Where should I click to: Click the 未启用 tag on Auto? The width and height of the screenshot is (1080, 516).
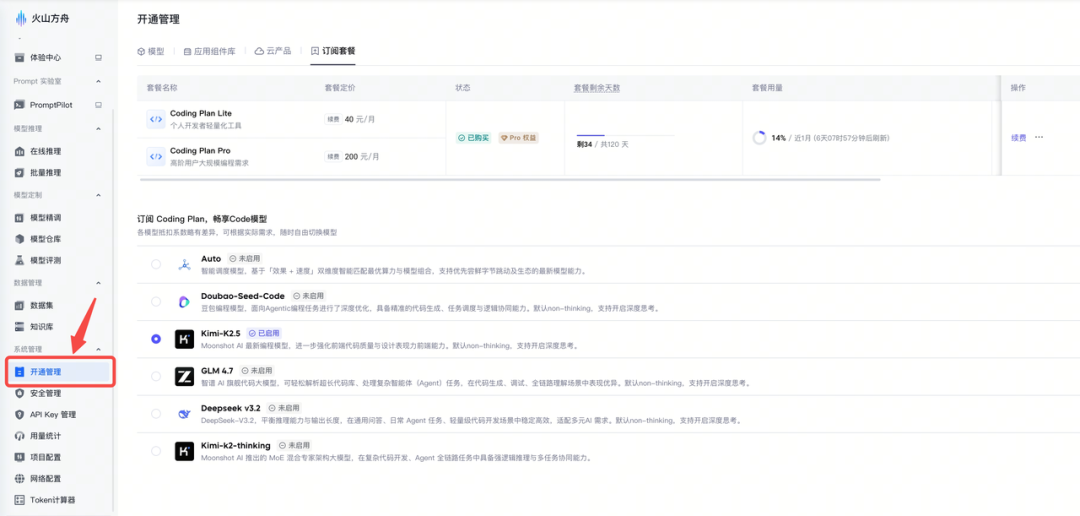(x=245, y=258)
